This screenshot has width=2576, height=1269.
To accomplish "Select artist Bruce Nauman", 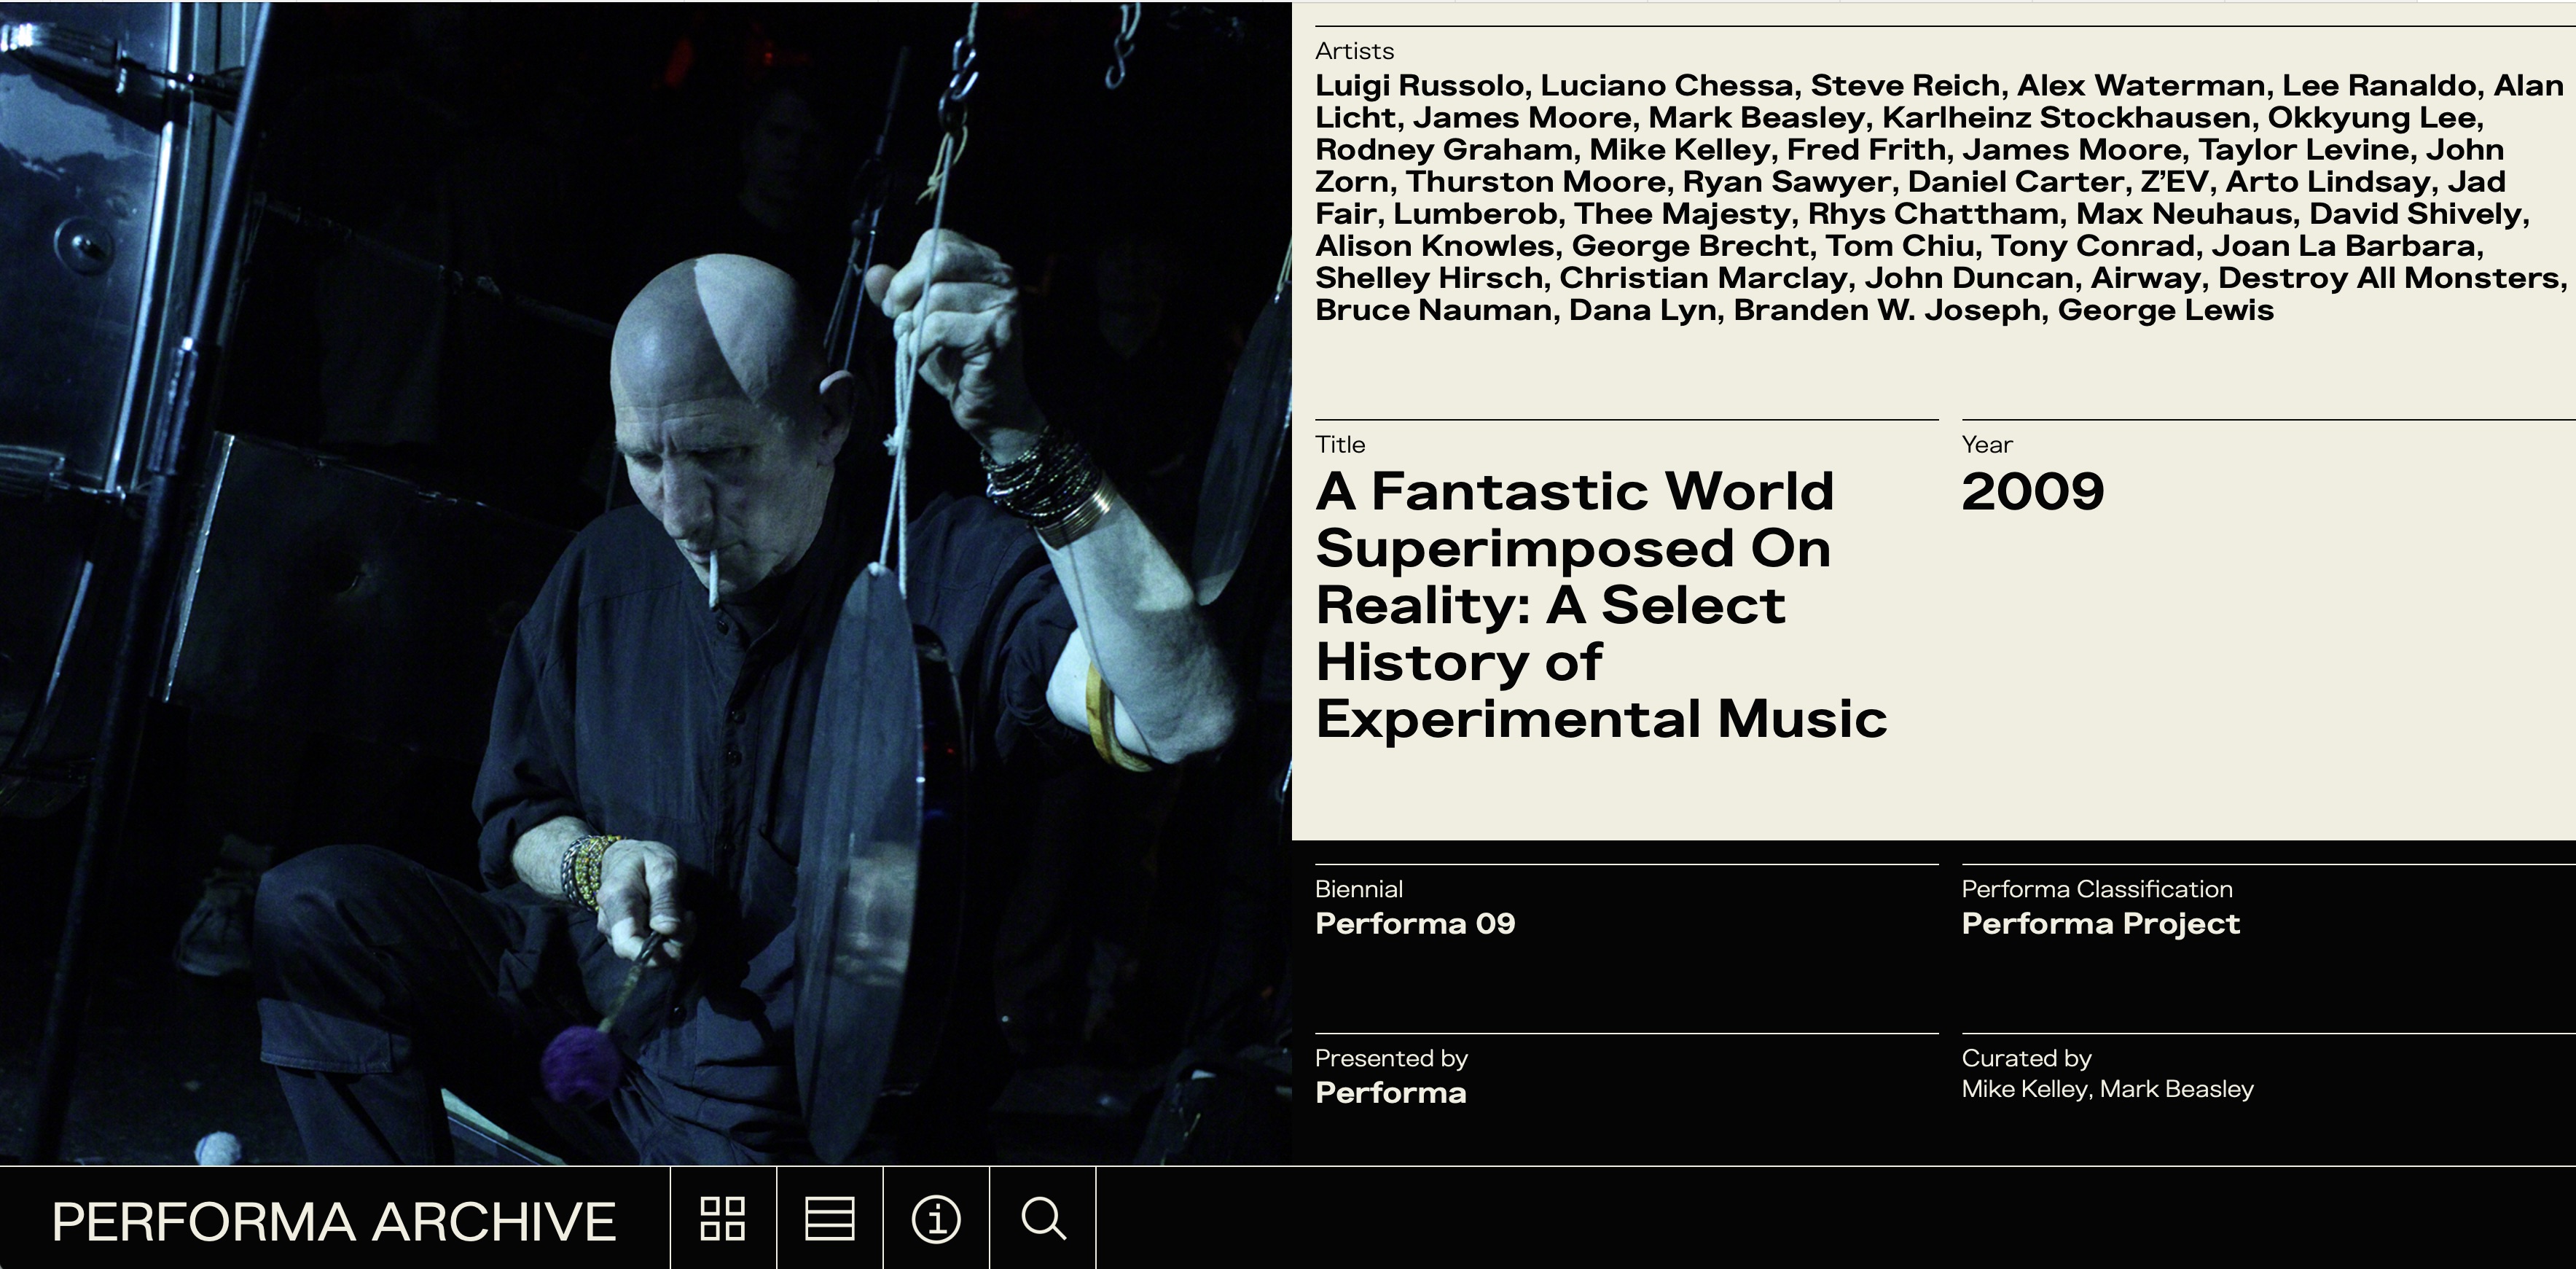I will click(1433, 310).
